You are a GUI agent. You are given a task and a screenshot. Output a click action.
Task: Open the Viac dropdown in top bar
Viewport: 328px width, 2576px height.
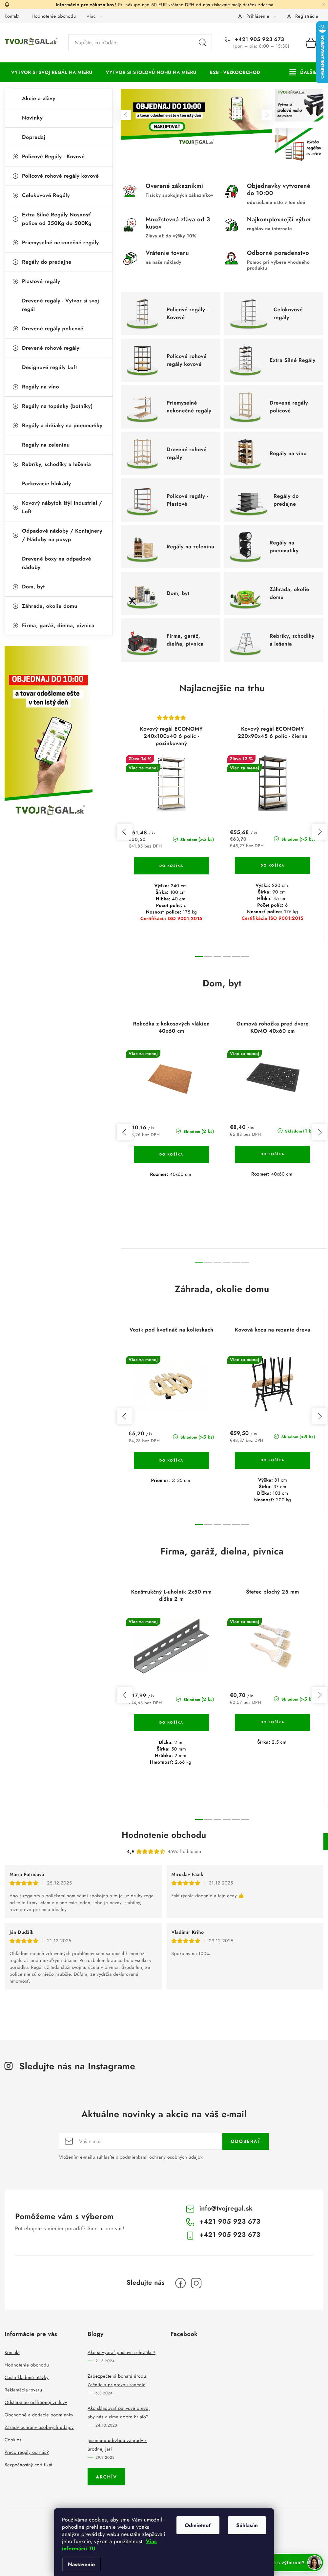[92, 16]
